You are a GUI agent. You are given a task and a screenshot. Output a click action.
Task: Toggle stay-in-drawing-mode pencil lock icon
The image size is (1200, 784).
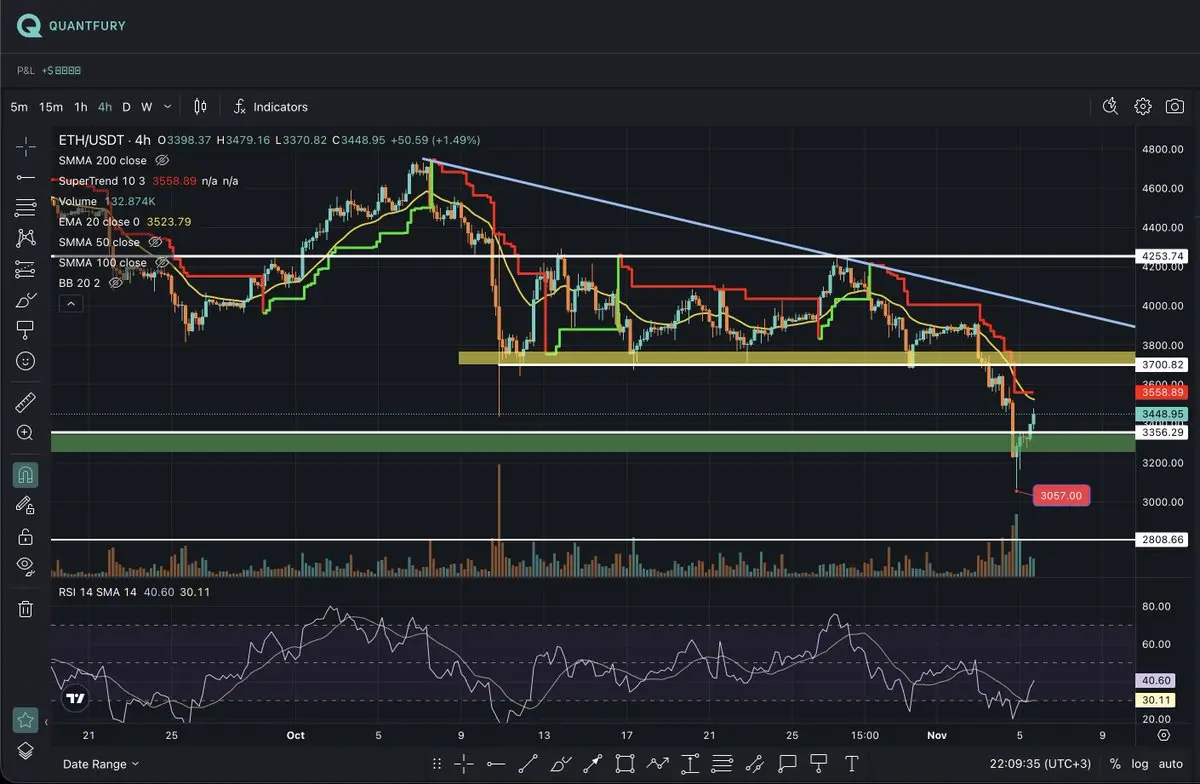point(25,505)
